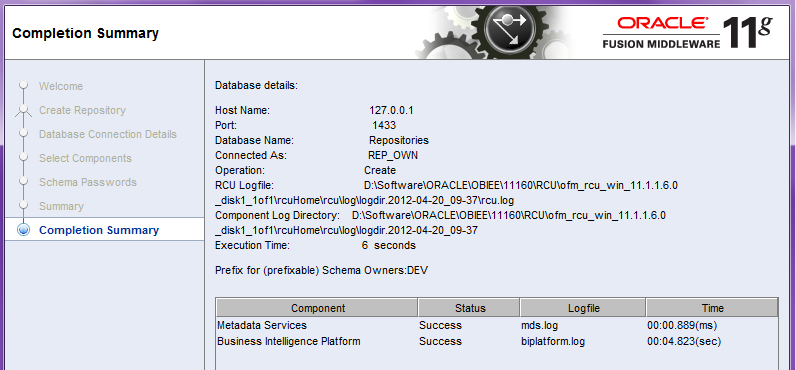Click the Database Connection Details step bullet

click(x=23, y=133)
